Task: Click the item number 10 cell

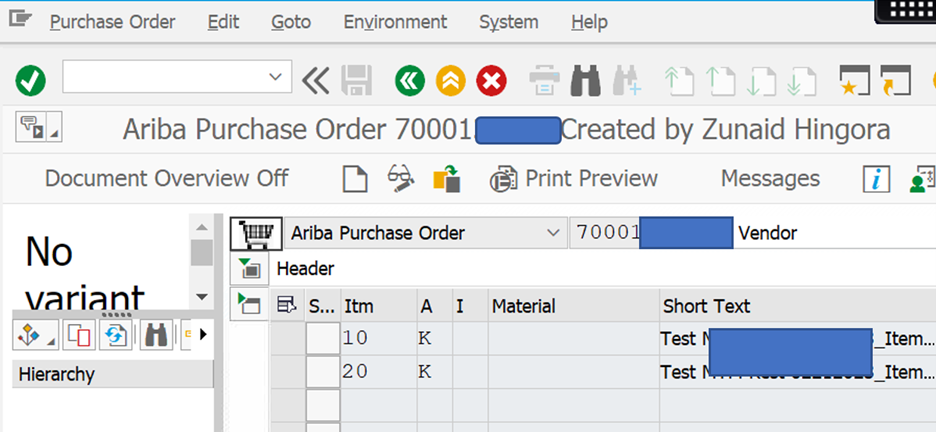Action: point(378,339)
